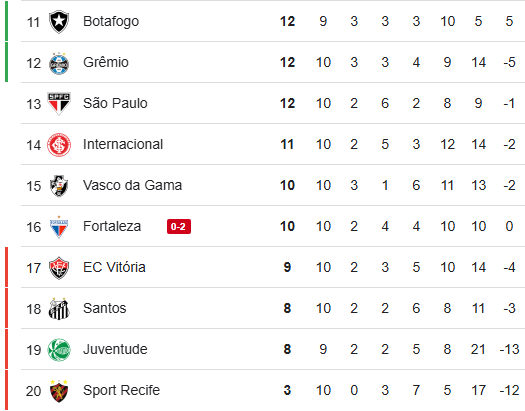Click the Internacional red crest
The height and width of the screenshot is (411, 525).
pyautogui.click(x=59, y=145)
